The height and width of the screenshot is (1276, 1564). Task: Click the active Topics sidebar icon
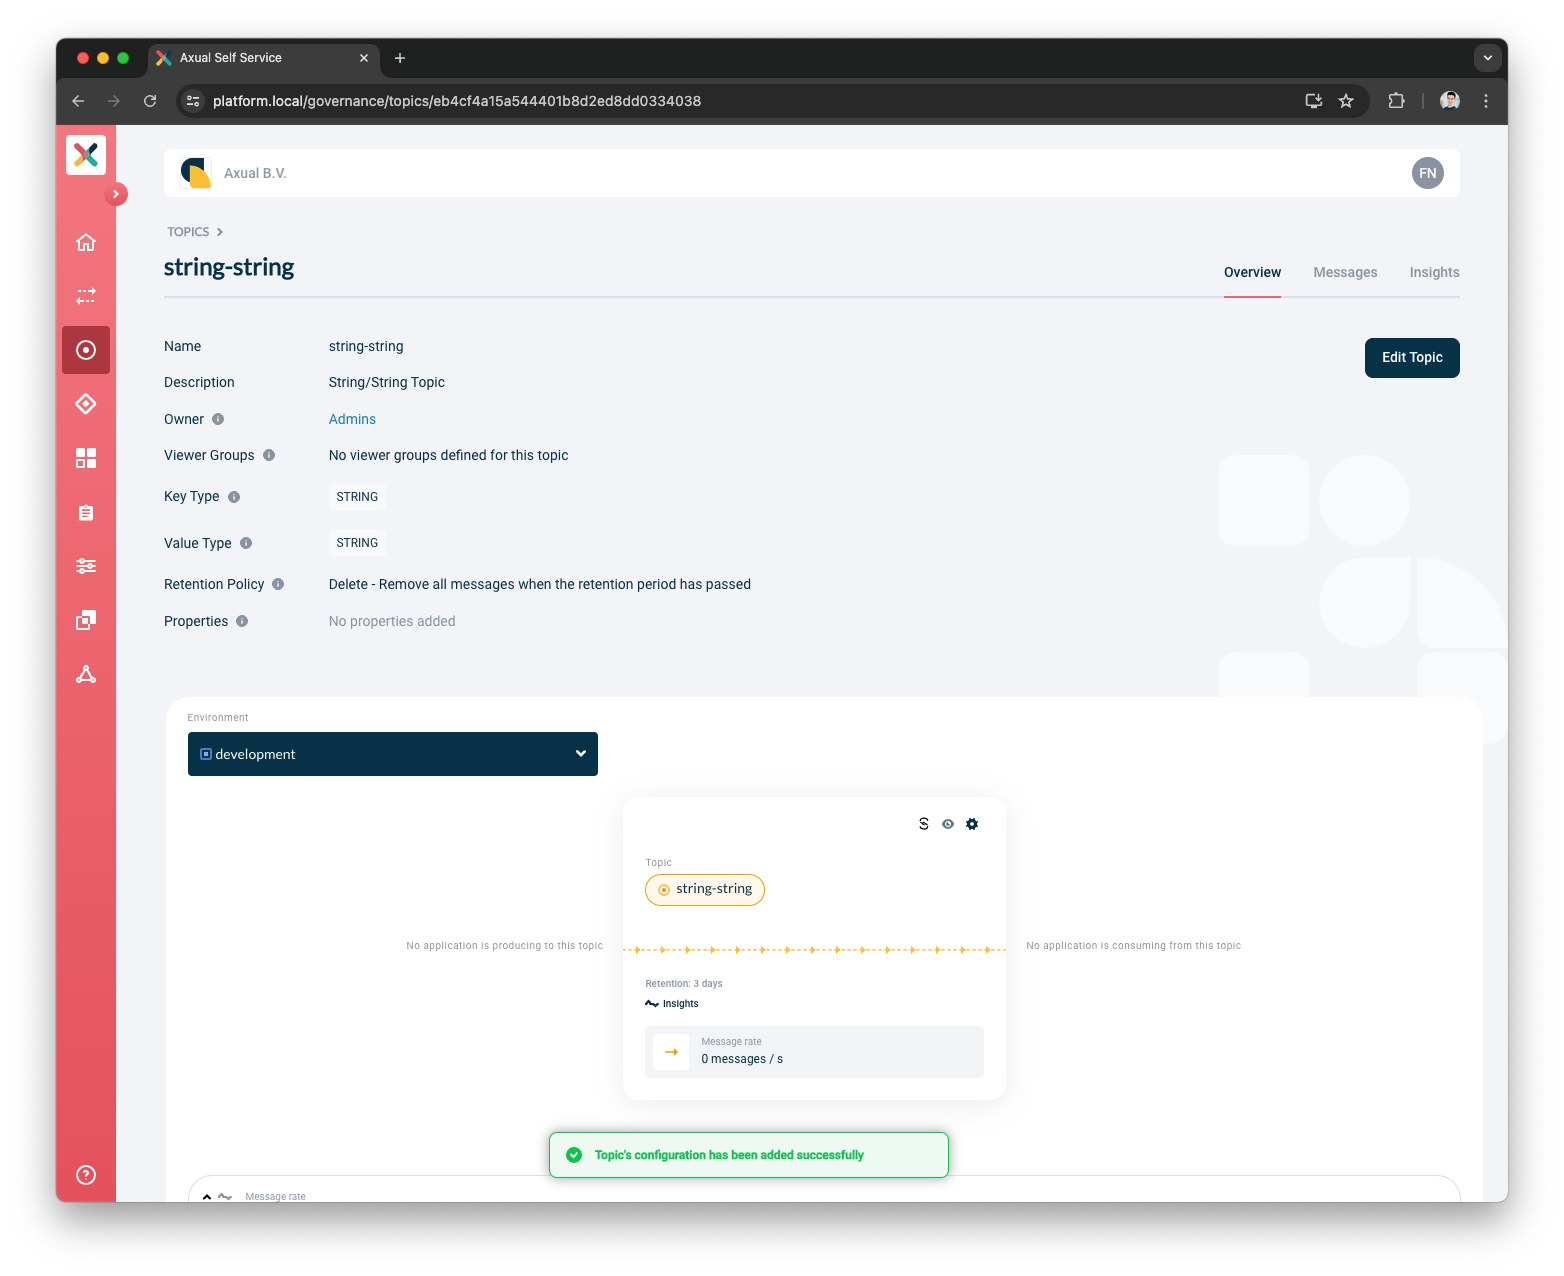86,350
